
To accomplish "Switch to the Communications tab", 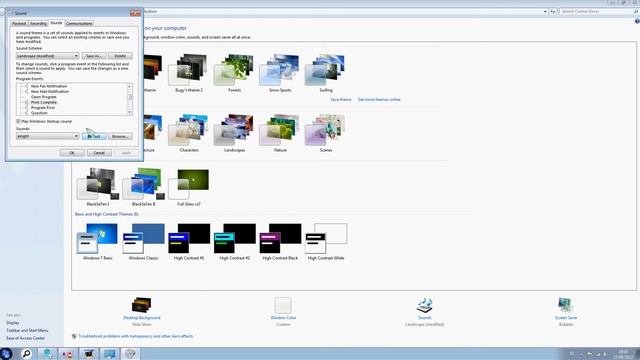I will [x=79, y=24].
